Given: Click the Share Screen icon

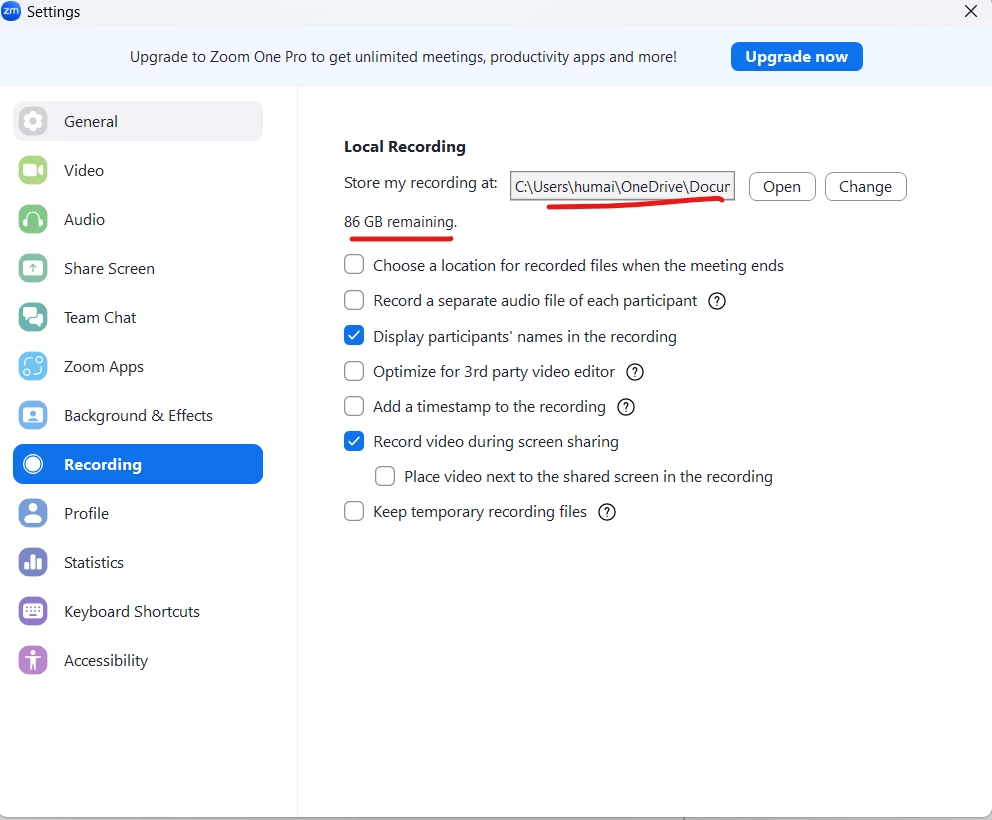Looking at the screenshot, I should pos(33,268).
